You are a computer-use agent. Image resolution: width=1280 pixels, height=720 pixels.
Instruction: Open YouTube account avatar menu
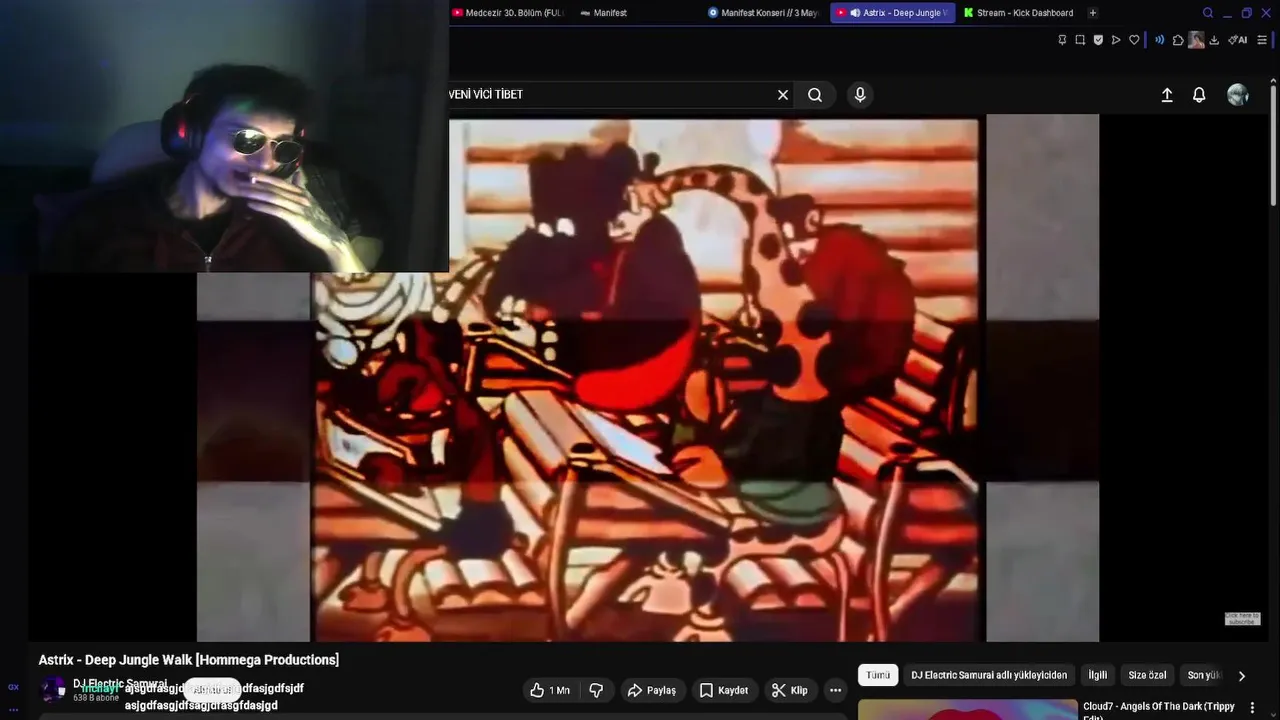pos(1238,95)
